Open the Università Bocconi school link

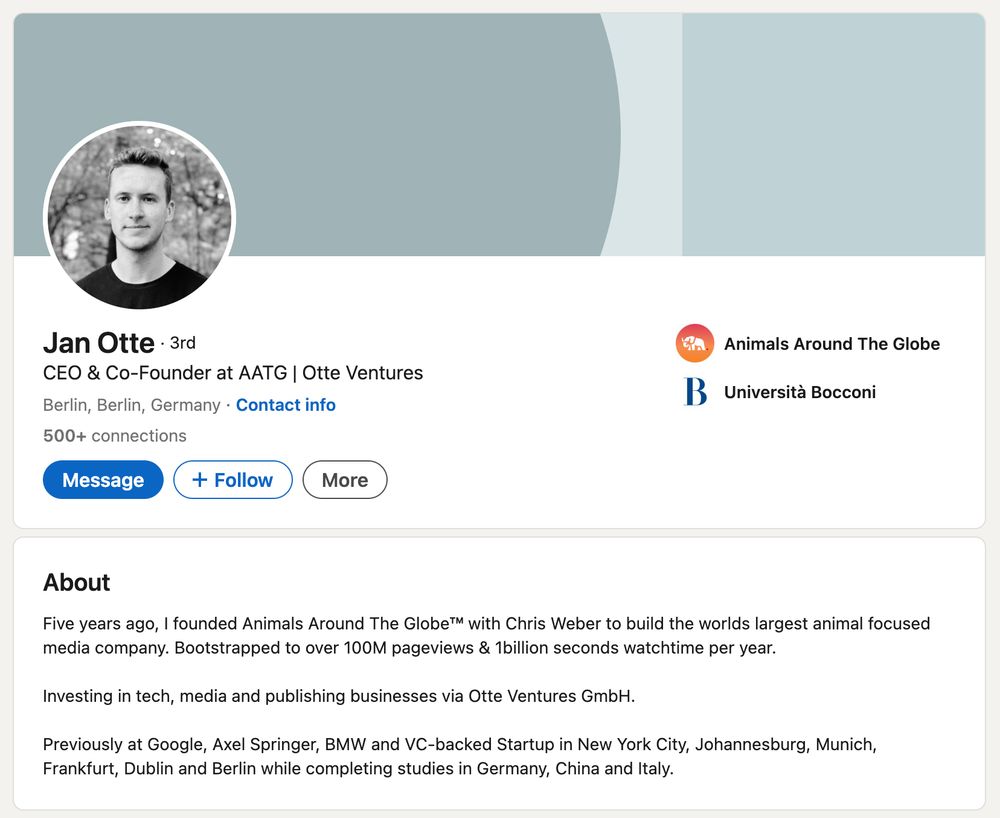[800, 391]
